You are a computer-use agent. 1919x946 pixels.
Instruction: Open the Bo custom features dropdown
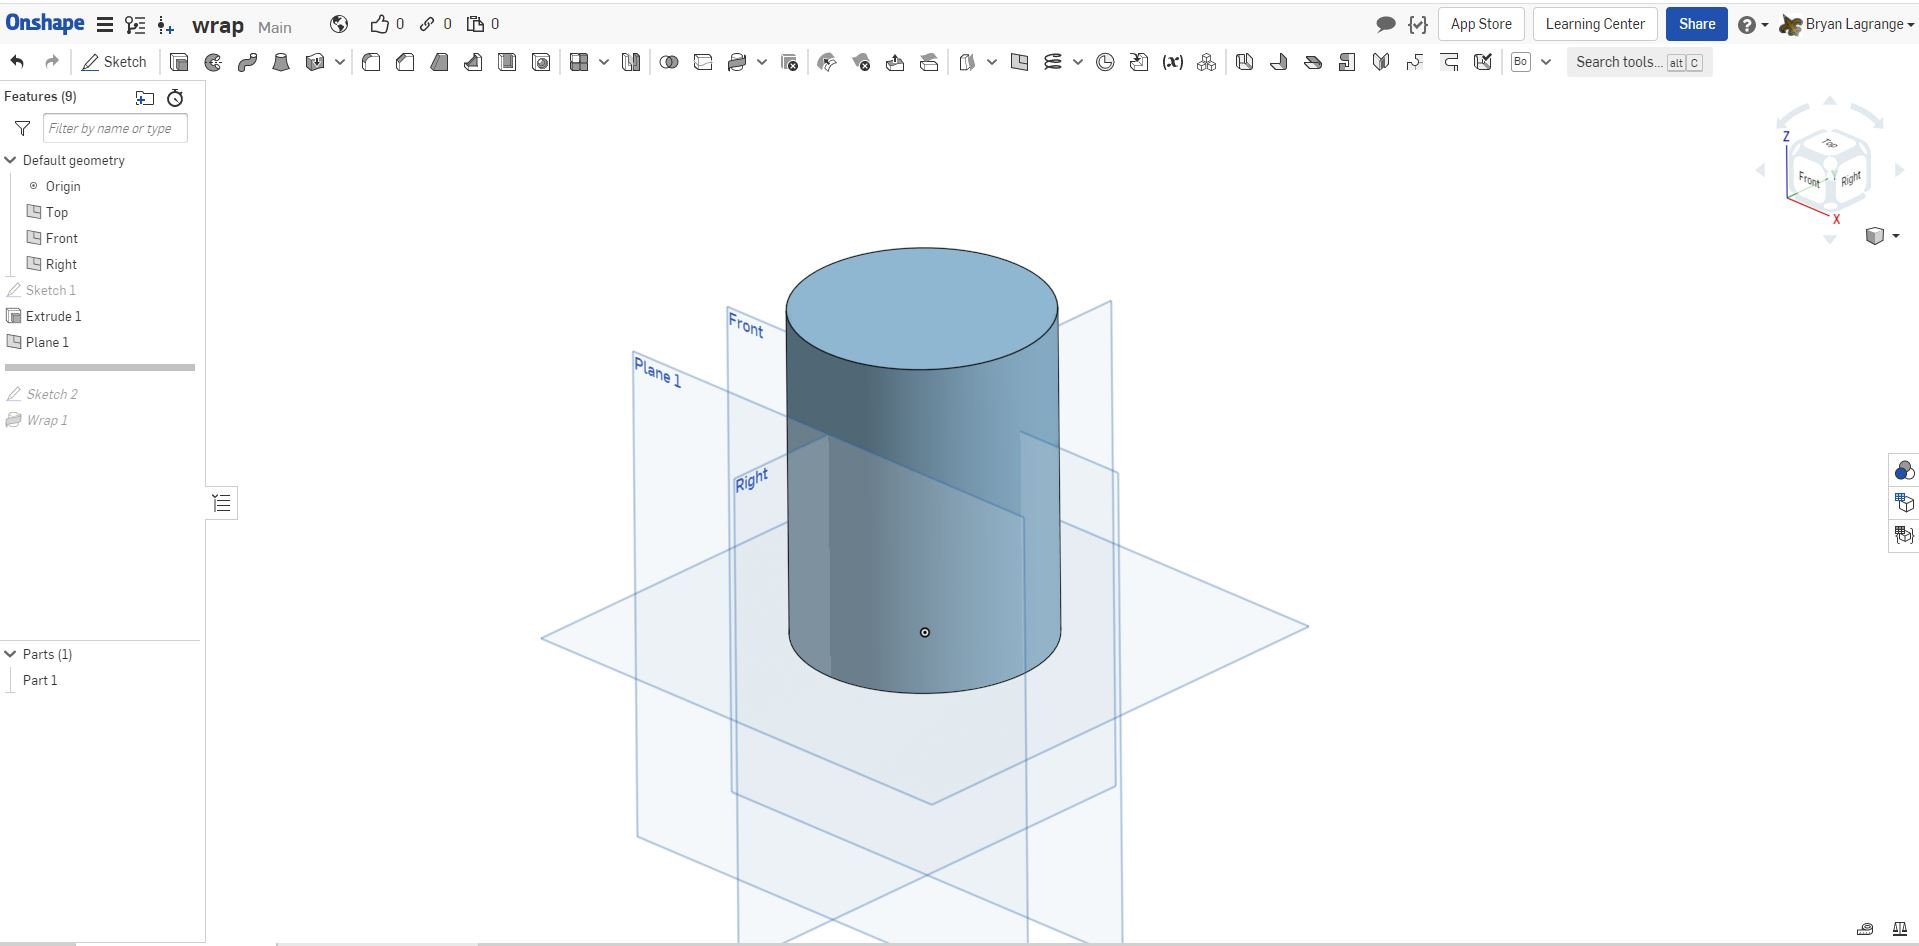pyautogui.click(x=1546, y=62)
